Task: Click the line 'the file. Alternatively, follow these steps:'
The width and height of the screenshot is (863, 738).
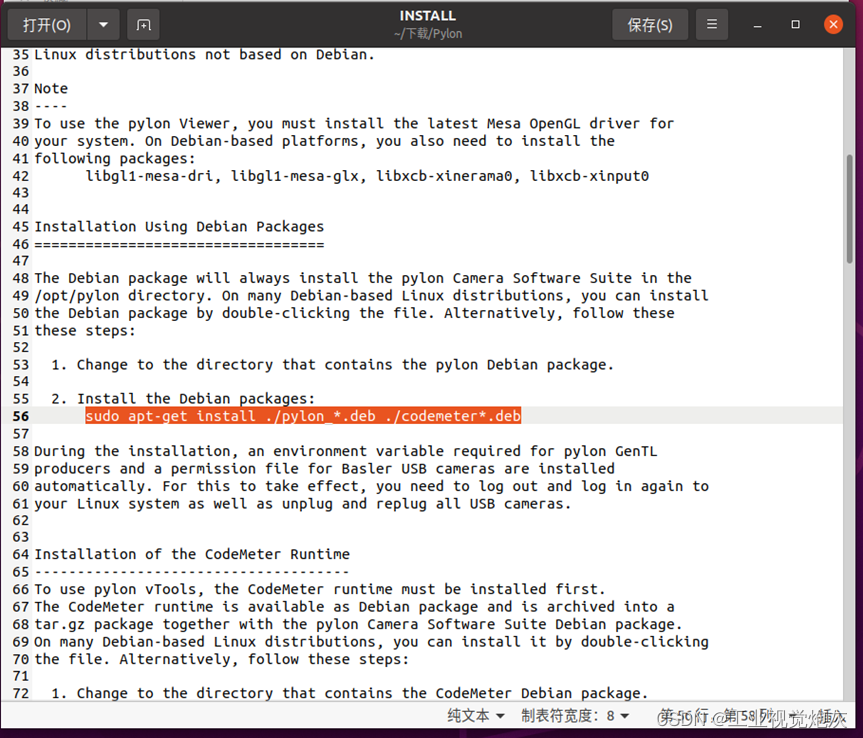Action: (222, 659)
